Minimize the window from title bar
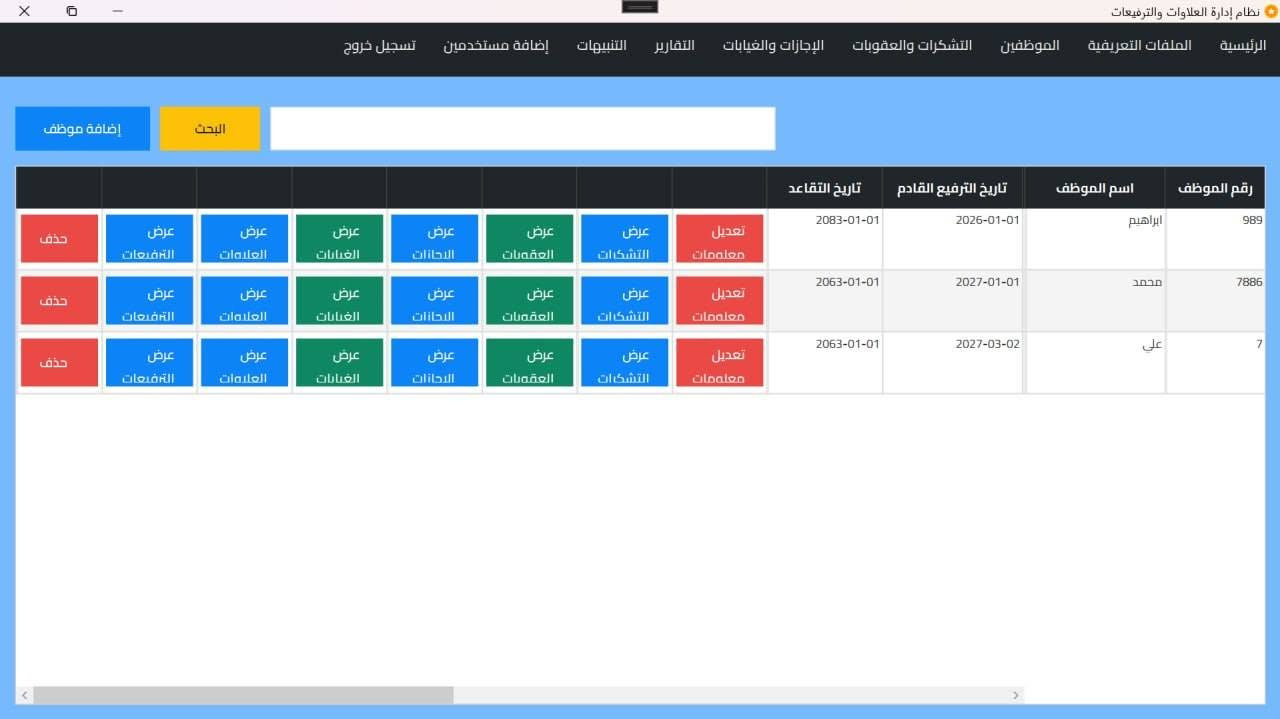This screenshot has height=719, width=1280. point(118,11)
